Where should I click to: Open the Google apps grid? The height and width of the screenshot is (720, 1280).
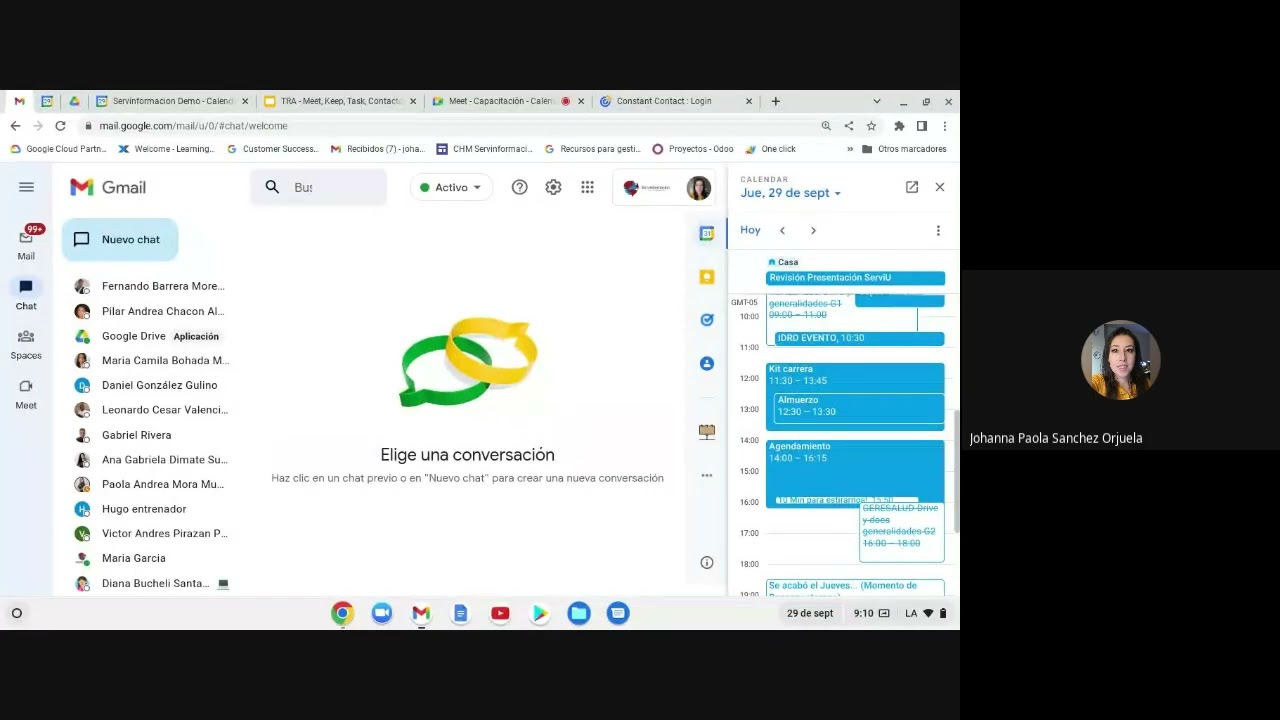[x=587, y=187]
